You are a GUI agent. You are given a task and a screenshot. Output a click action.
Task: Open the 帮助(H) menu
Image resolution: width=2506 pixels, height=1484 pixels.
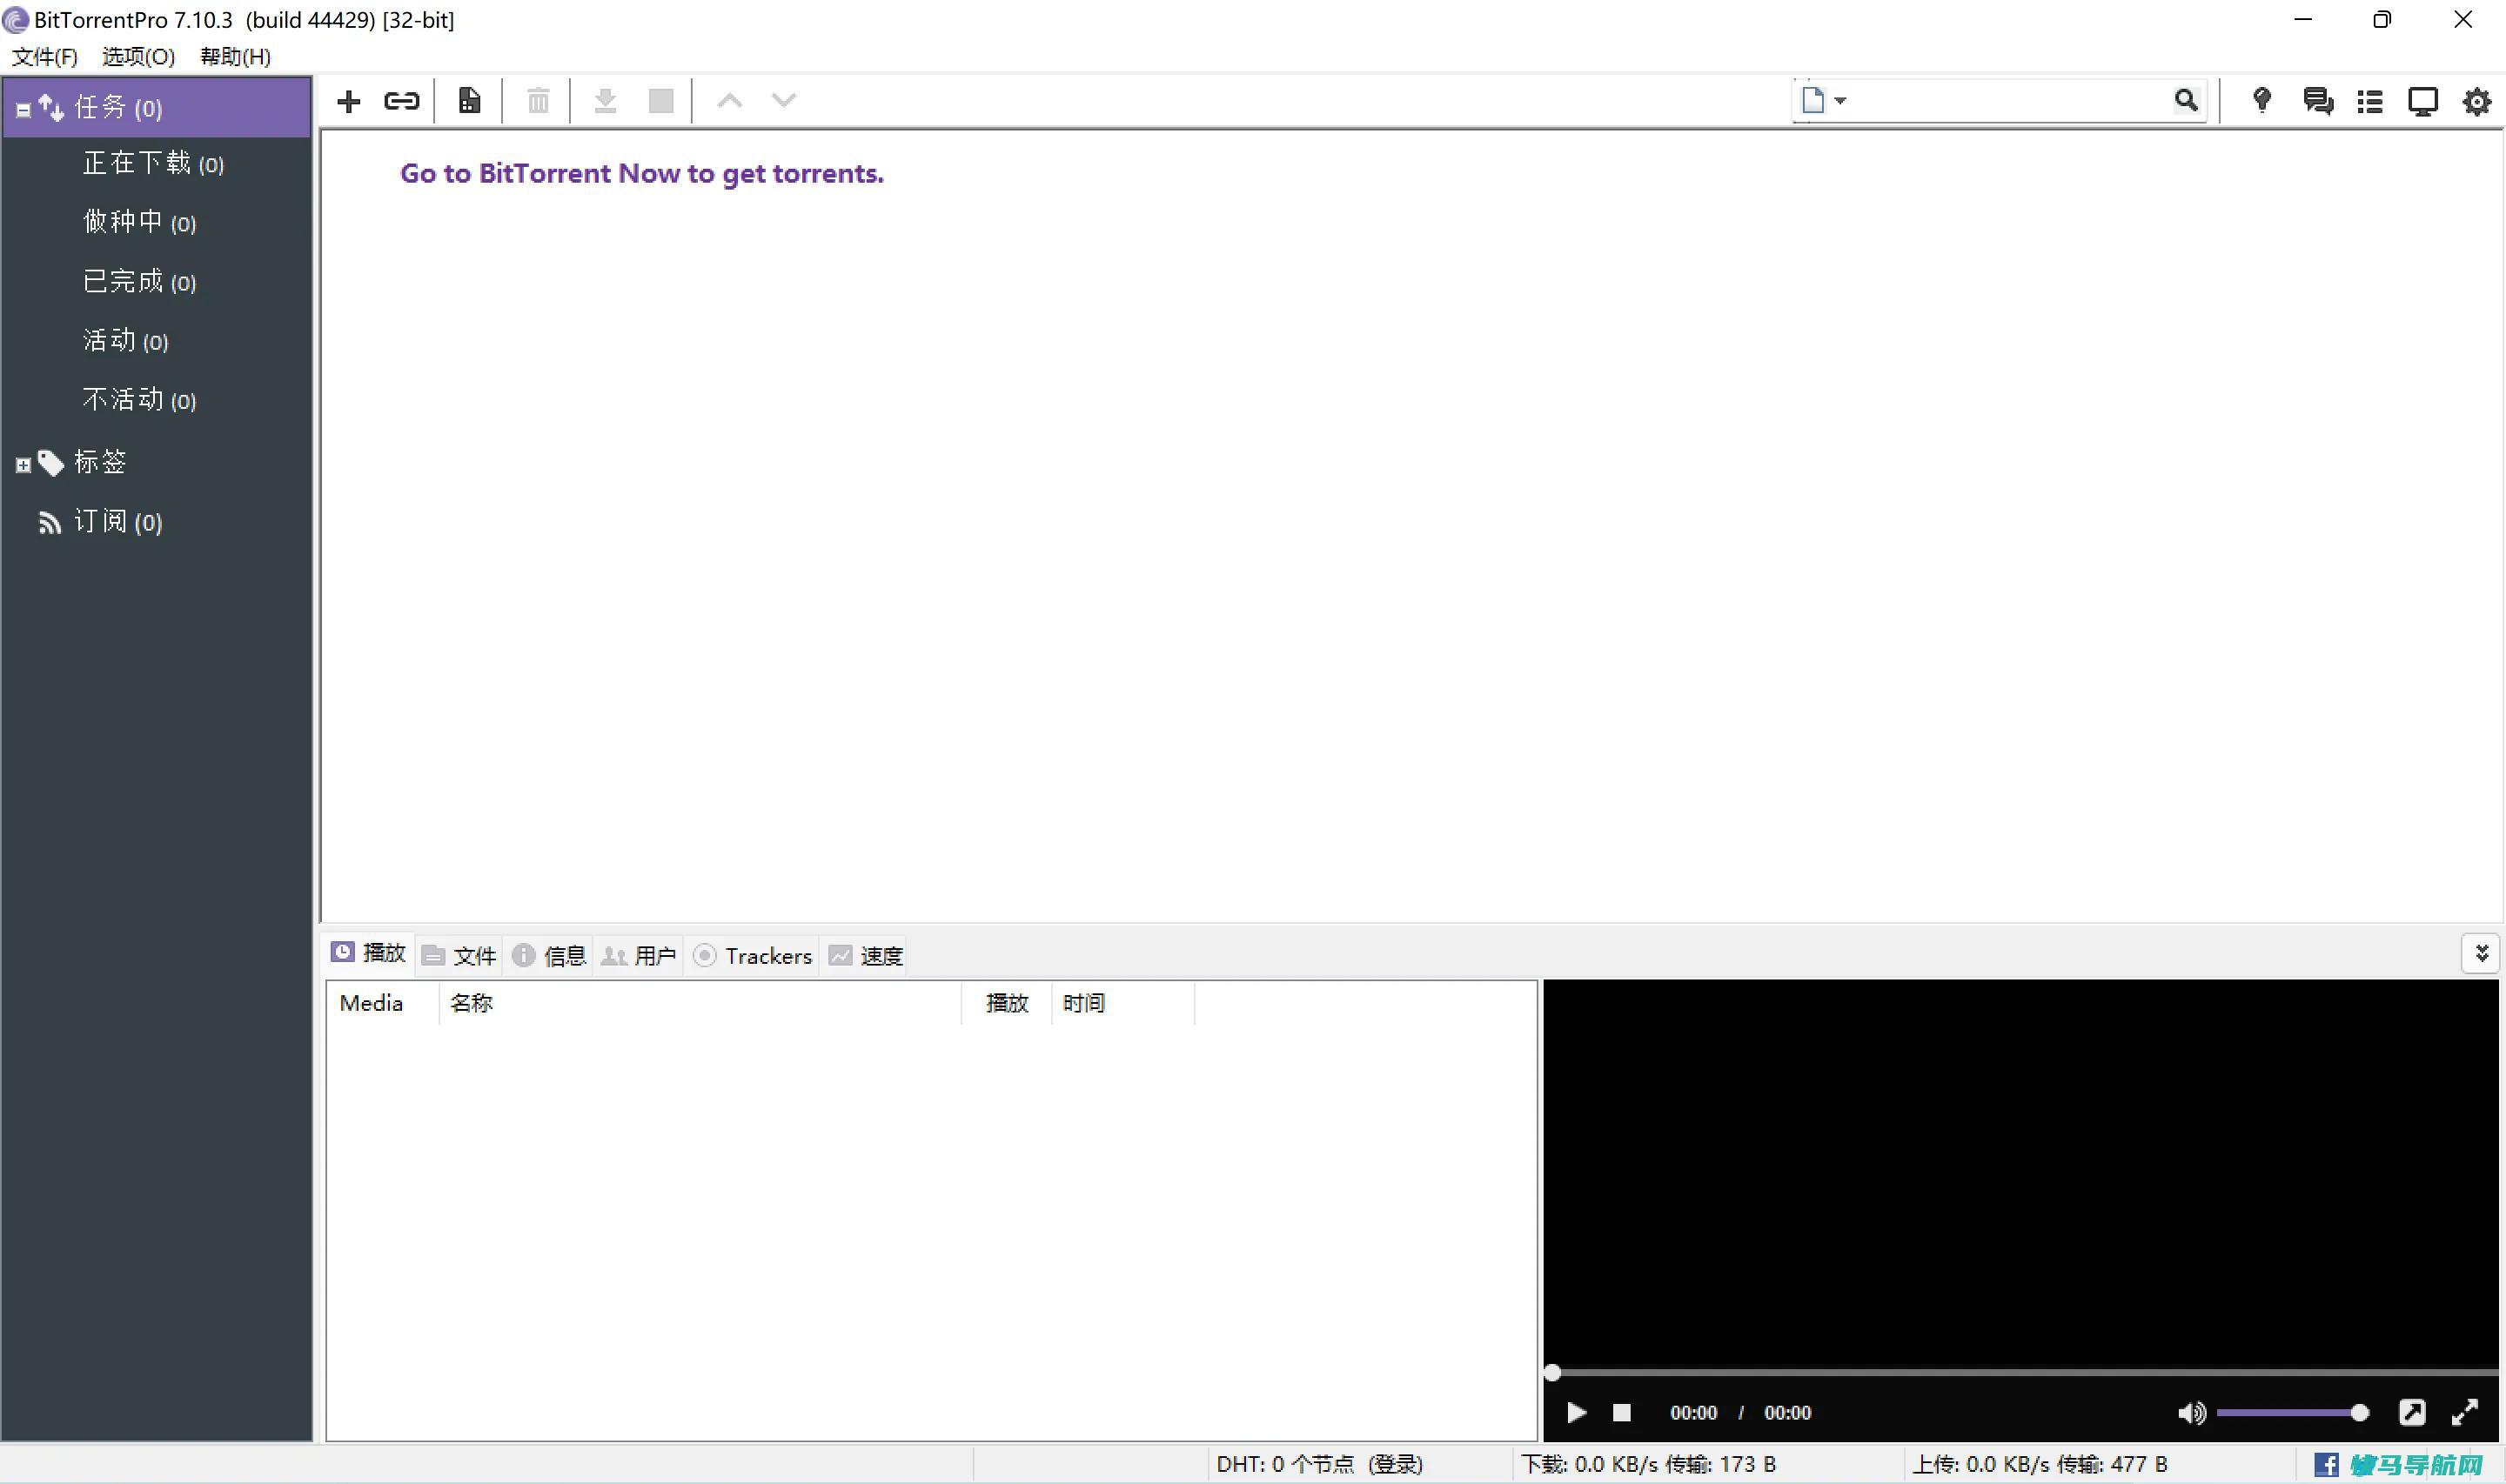pos(235,57)
